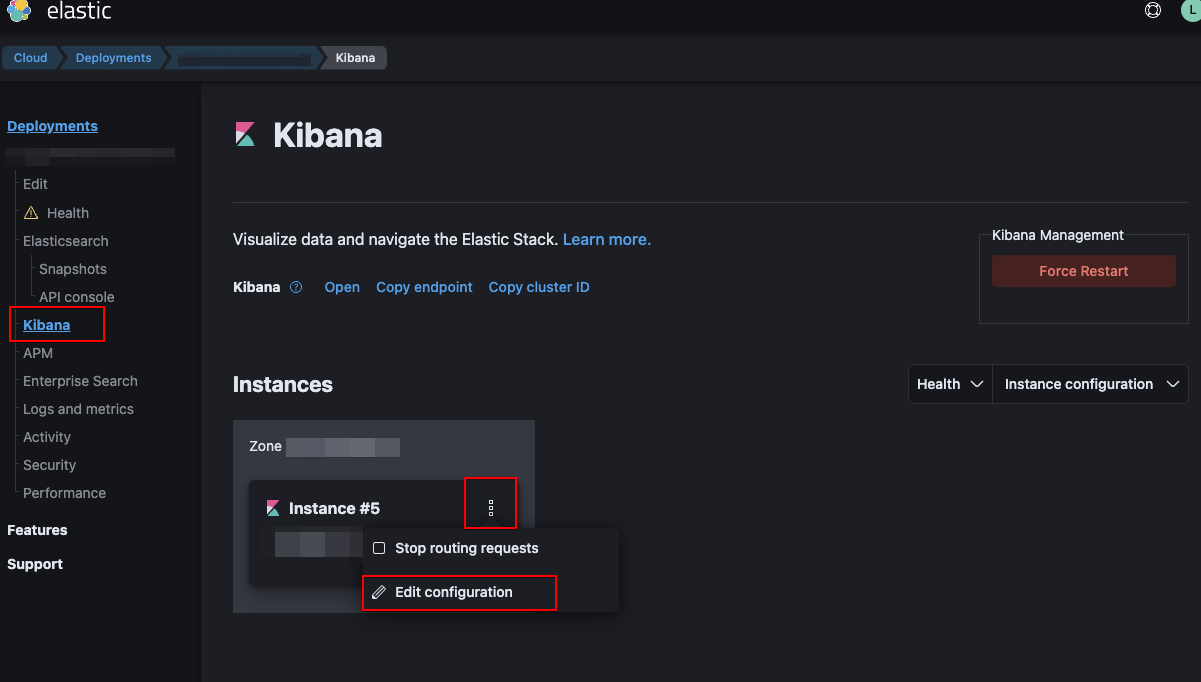Click the pencil icon for Edit configuration

(379, 592)
